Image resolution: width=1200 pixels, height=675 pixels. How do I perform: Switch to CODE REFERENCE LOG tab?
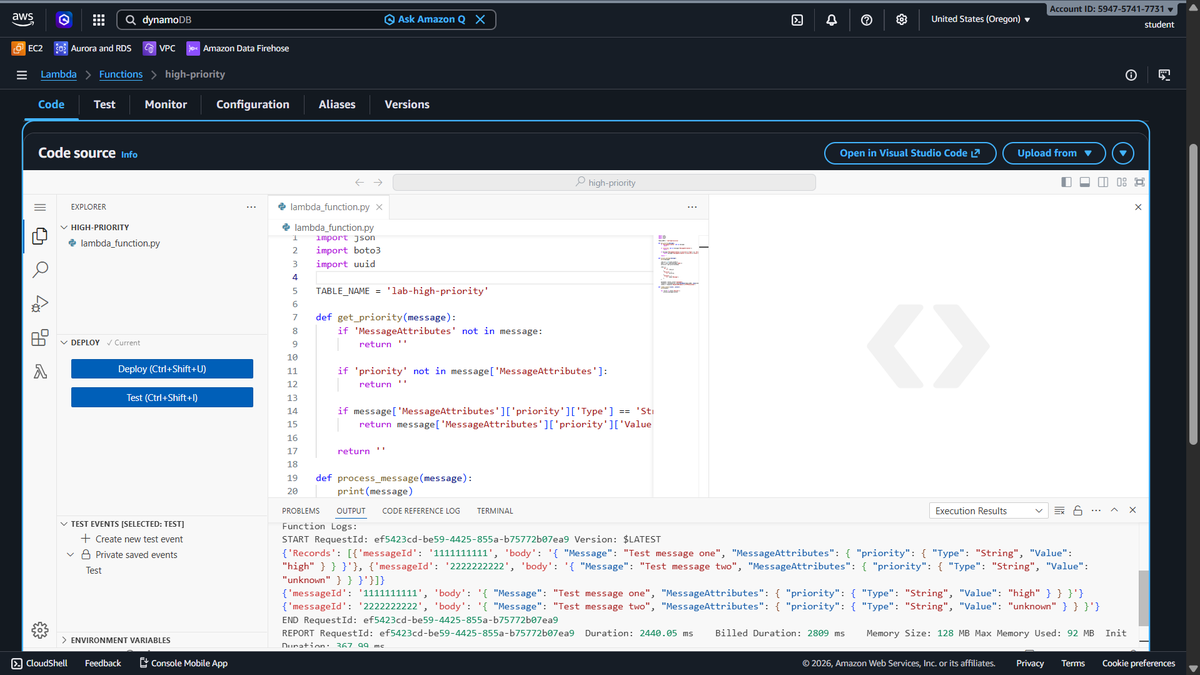click(x=421, y=510)
